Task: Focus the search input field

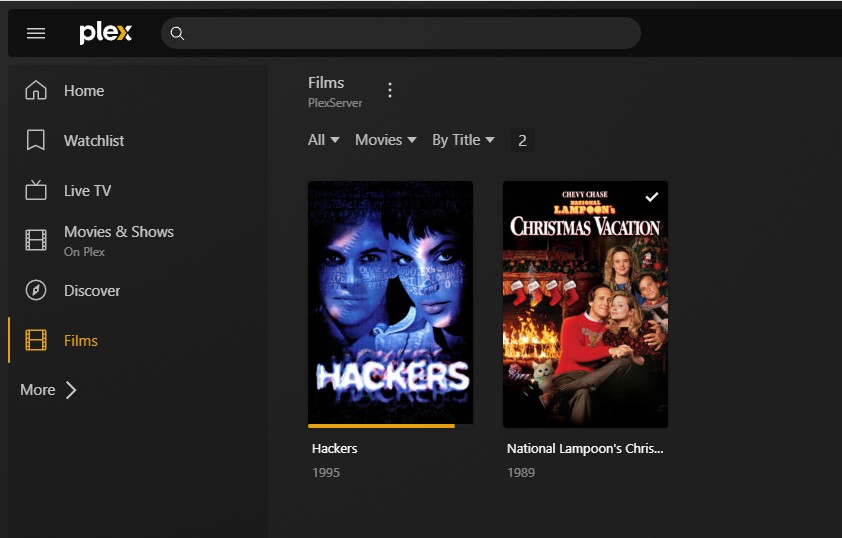Action: [401, 33]
